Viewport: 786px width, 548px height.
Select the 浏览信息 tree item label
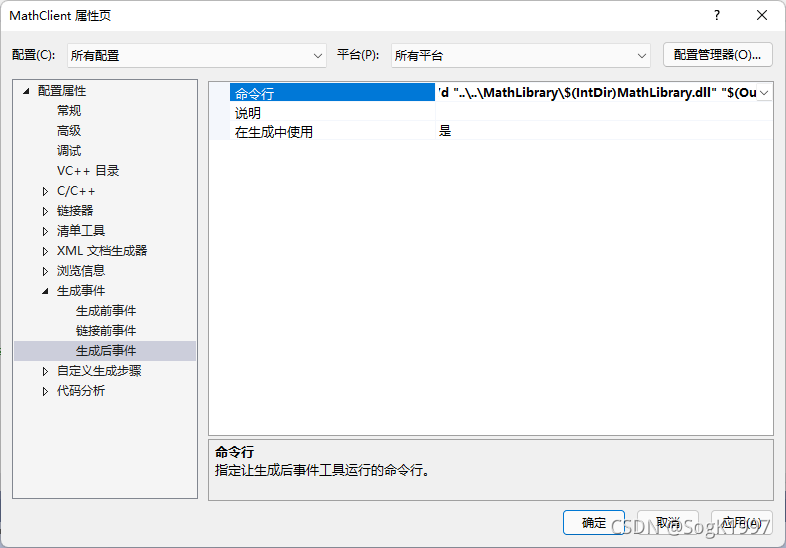(81, 271)
